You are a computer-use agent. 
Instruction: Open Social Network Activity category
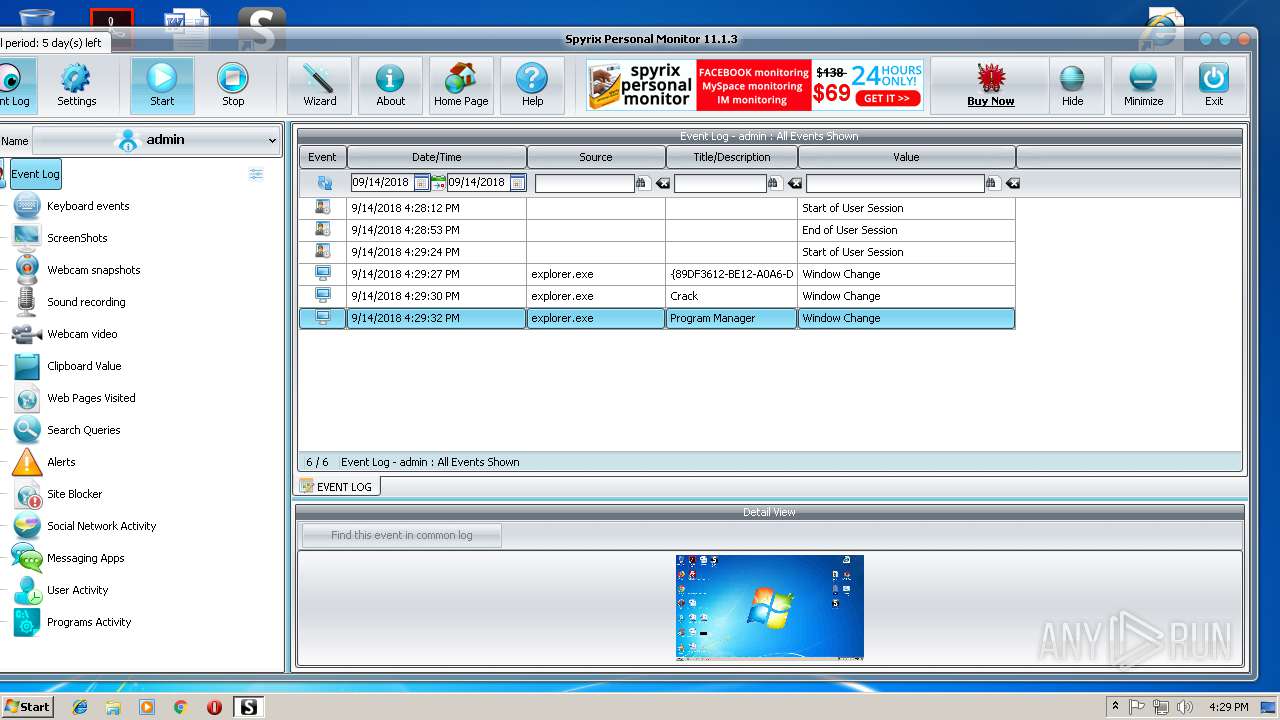pos(101,526)
